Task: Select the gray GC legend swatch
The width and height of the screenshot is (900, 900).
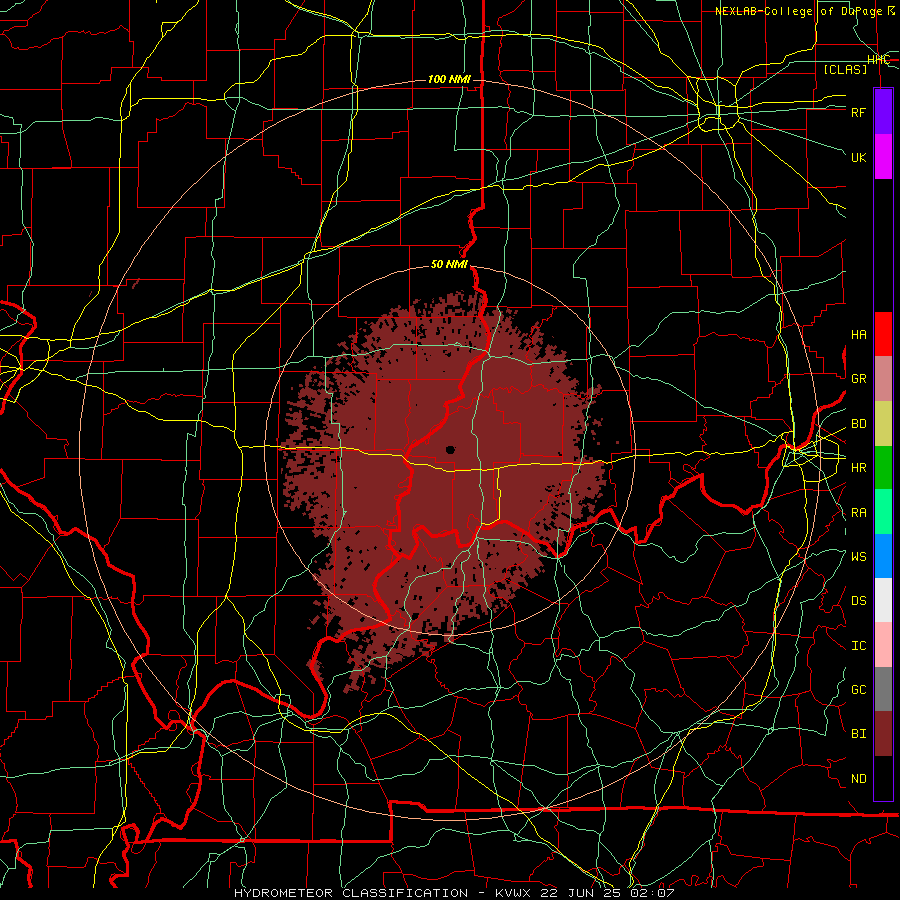Action: 883,689
